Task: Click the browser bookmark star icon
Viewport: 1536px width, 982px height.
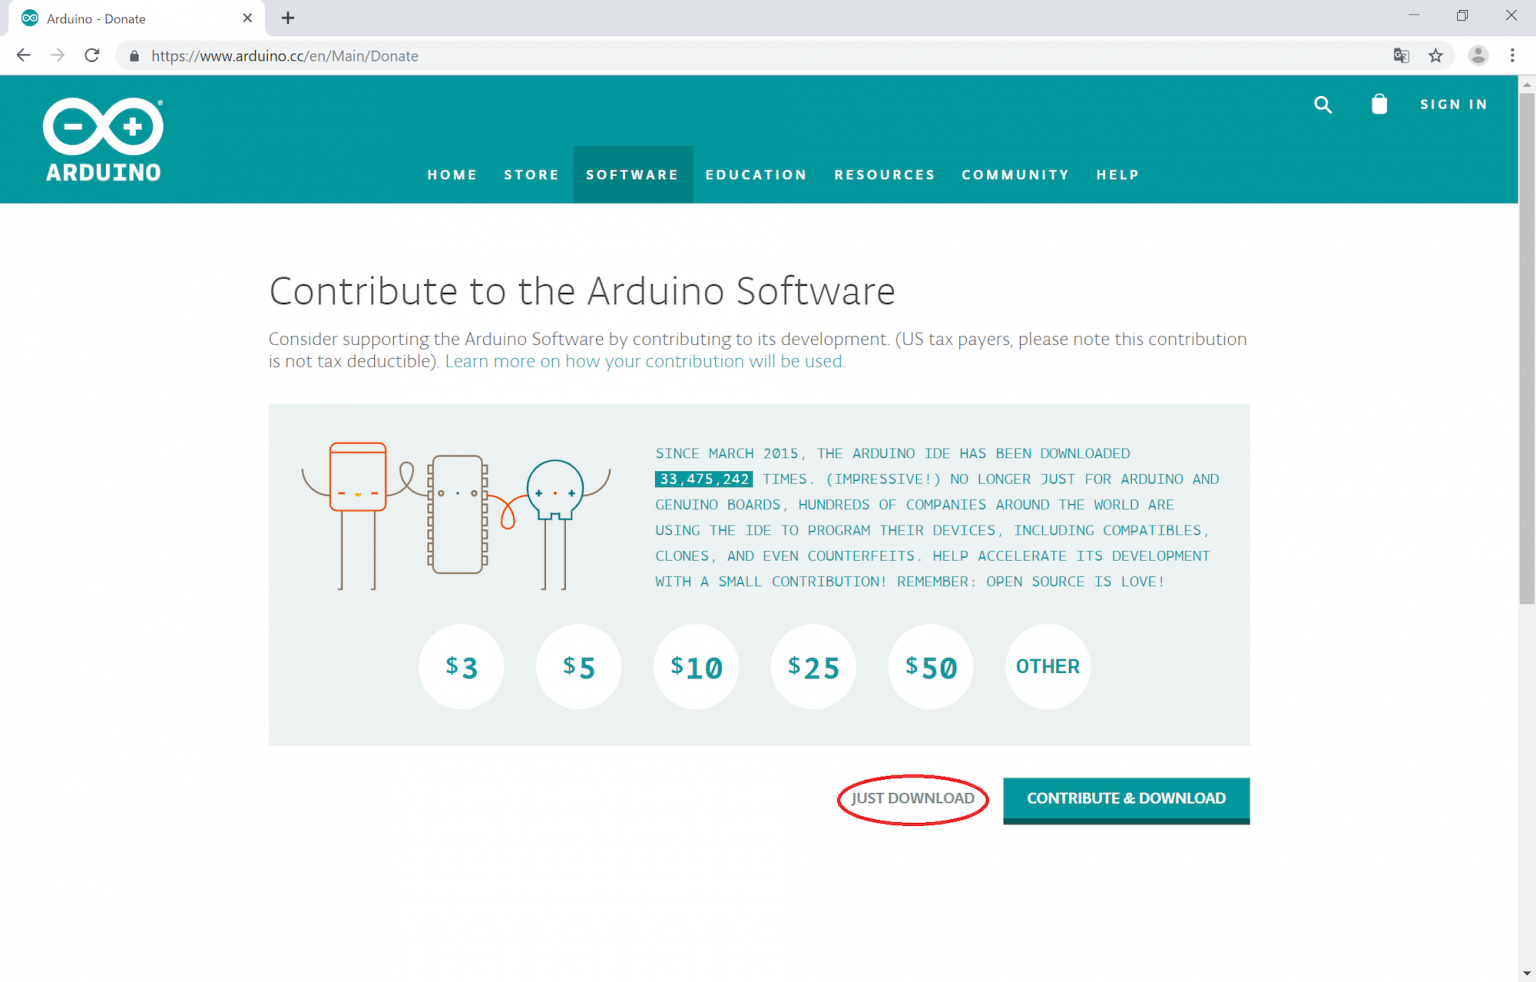Action: pyautogui.click(x=1437, y=56)
